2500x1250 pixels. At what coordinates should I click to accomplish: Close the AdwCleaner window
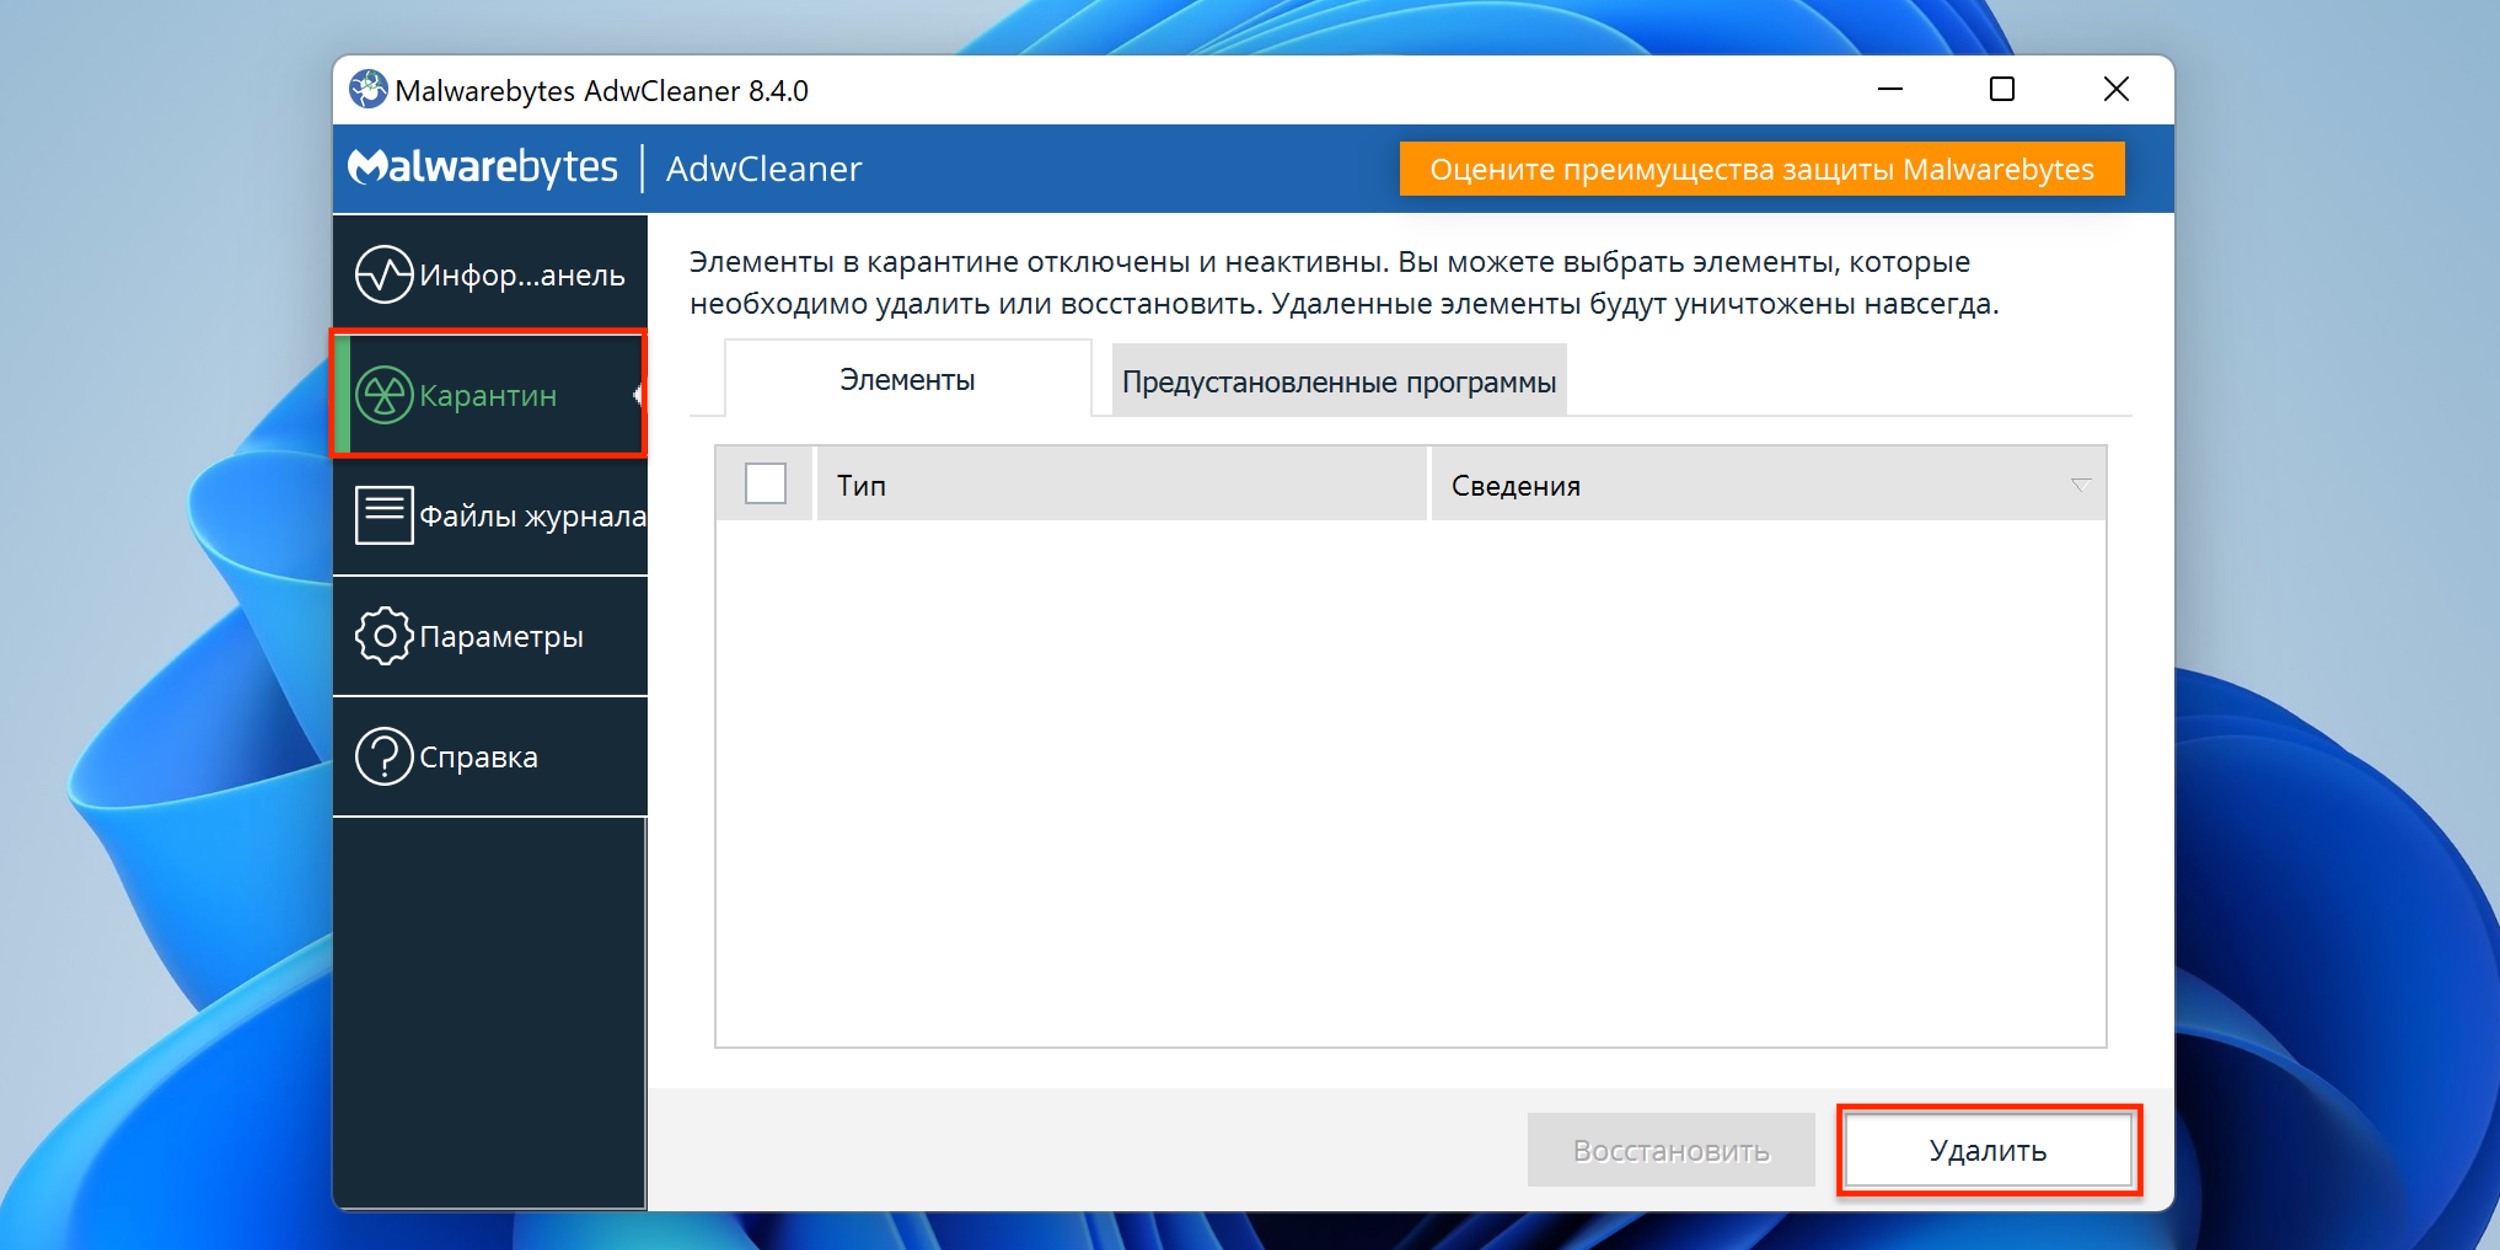[2116, 90]
